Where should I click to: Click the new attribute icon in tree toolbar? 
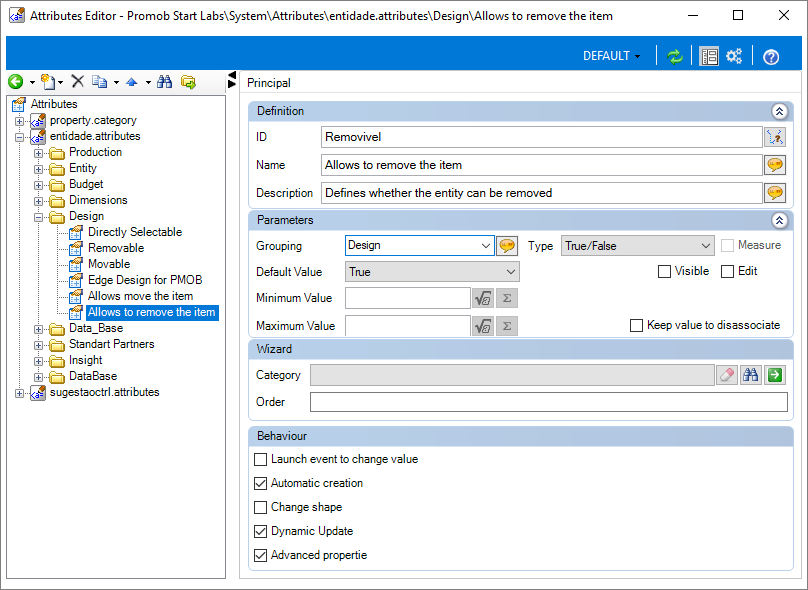click(x=48, y=81)
